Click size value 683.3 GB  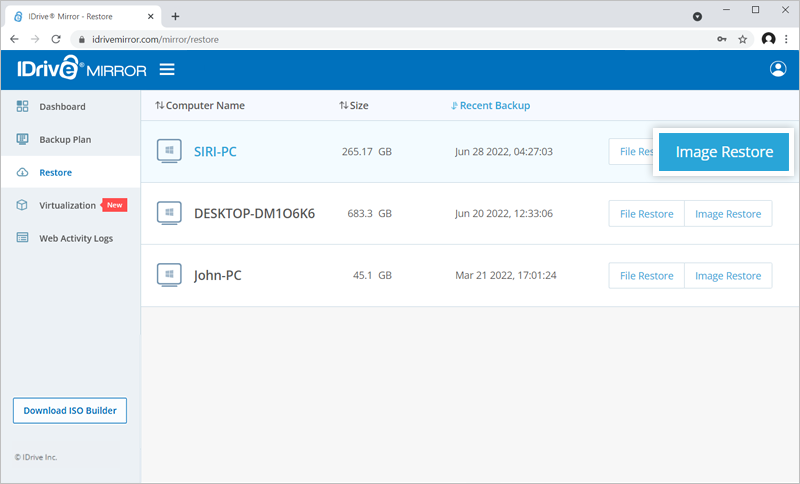369,213
